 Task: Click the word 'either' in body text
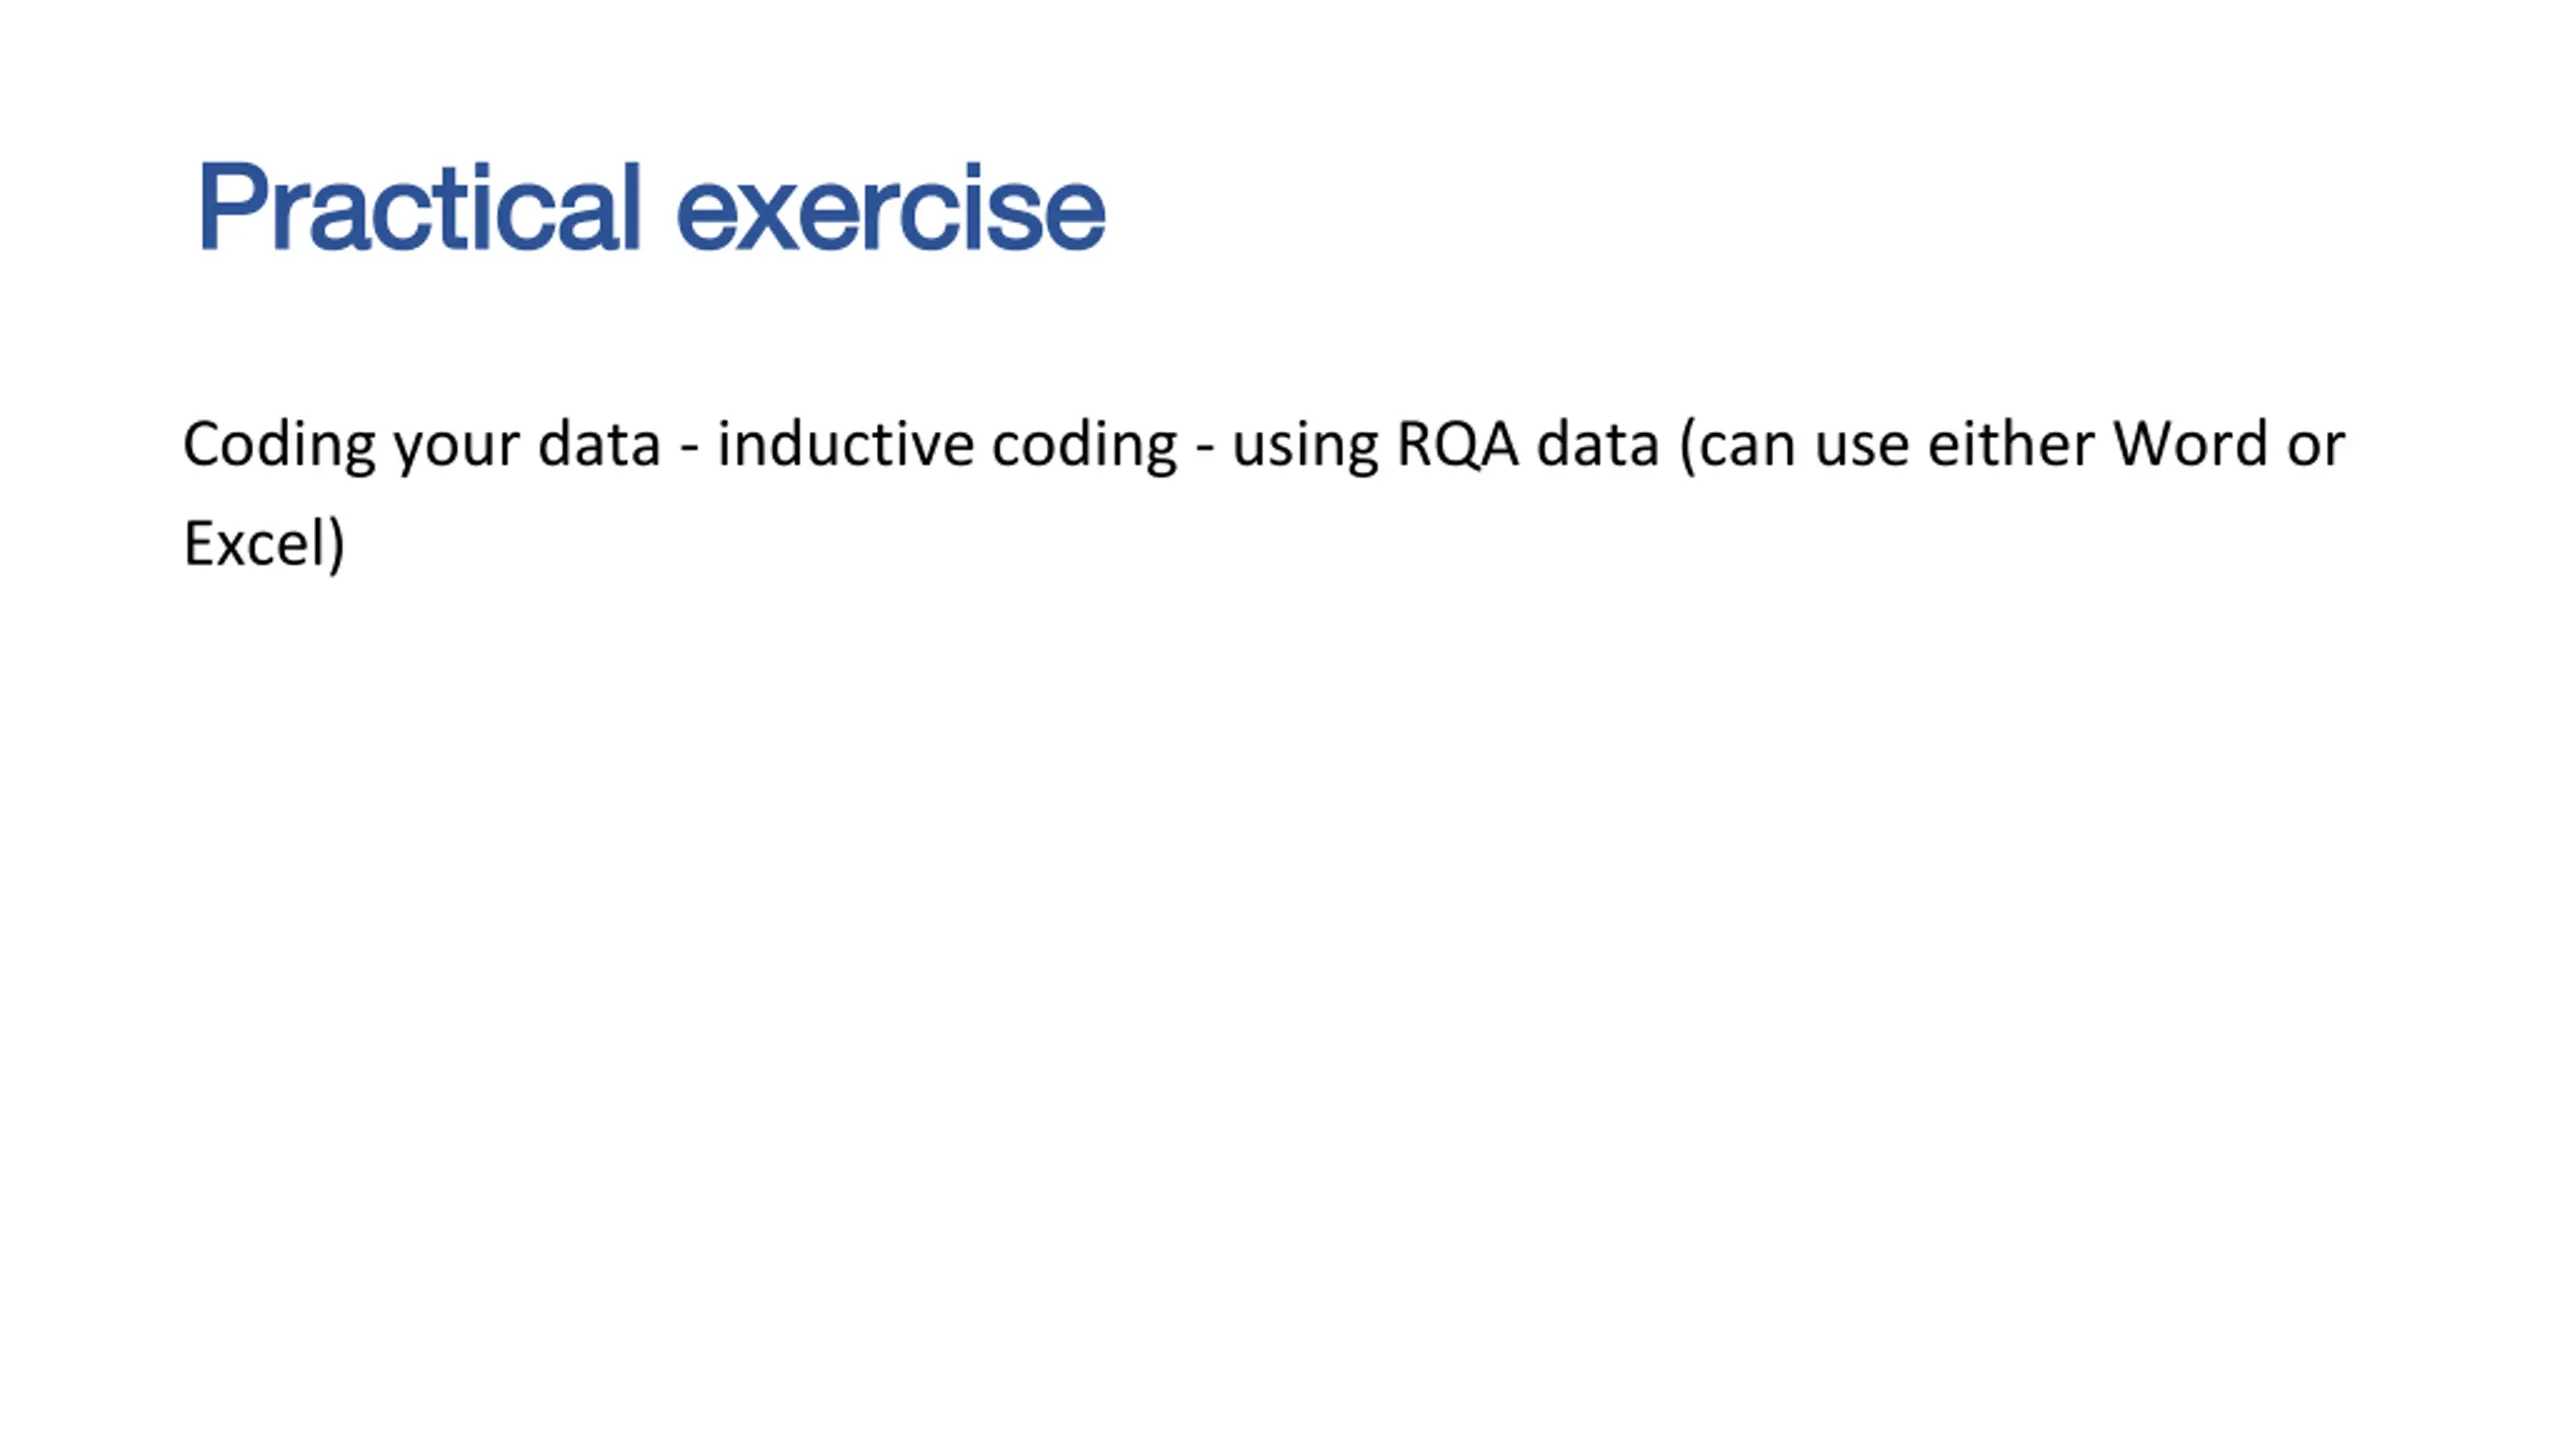[x=2011, y=444]
